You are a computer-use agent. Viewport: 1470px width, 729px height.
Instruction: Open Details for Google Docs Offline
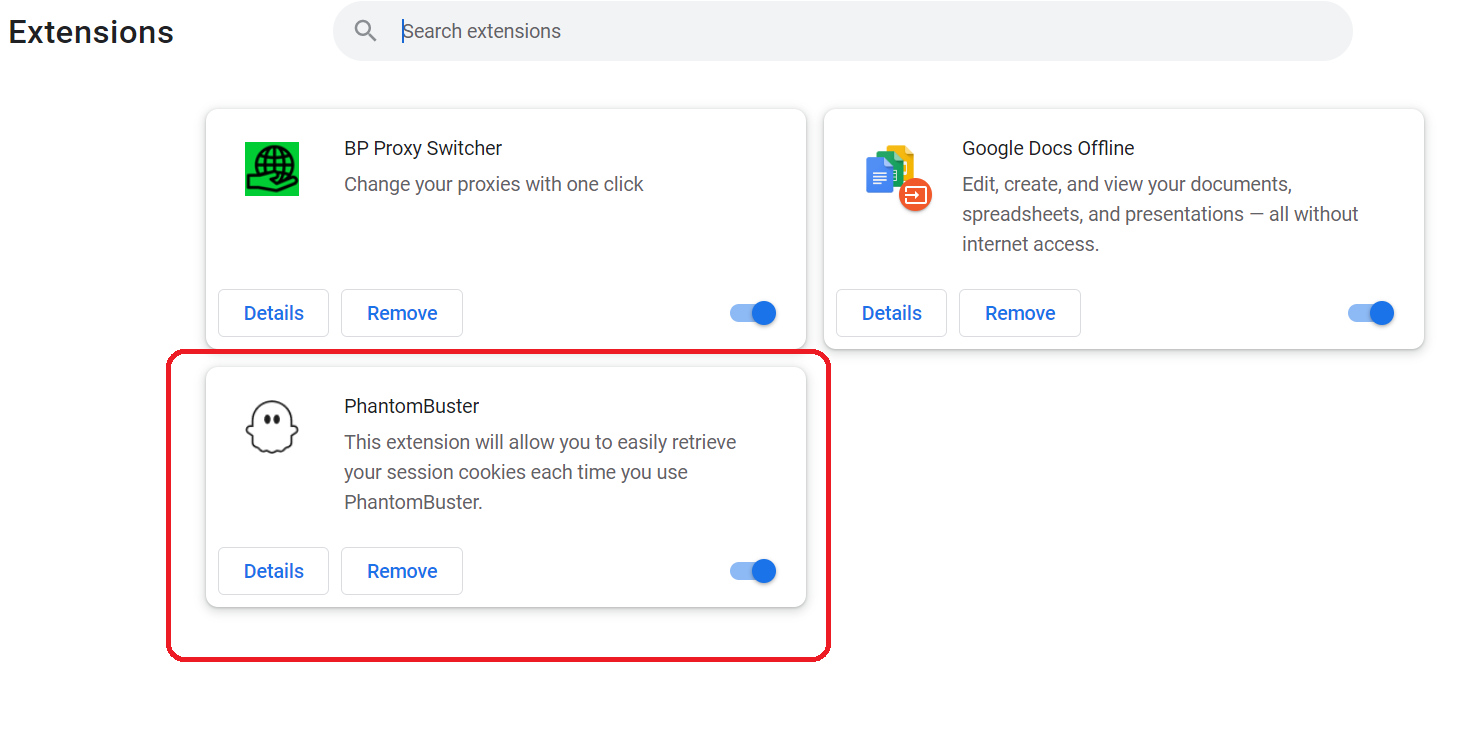pos(892,313)
